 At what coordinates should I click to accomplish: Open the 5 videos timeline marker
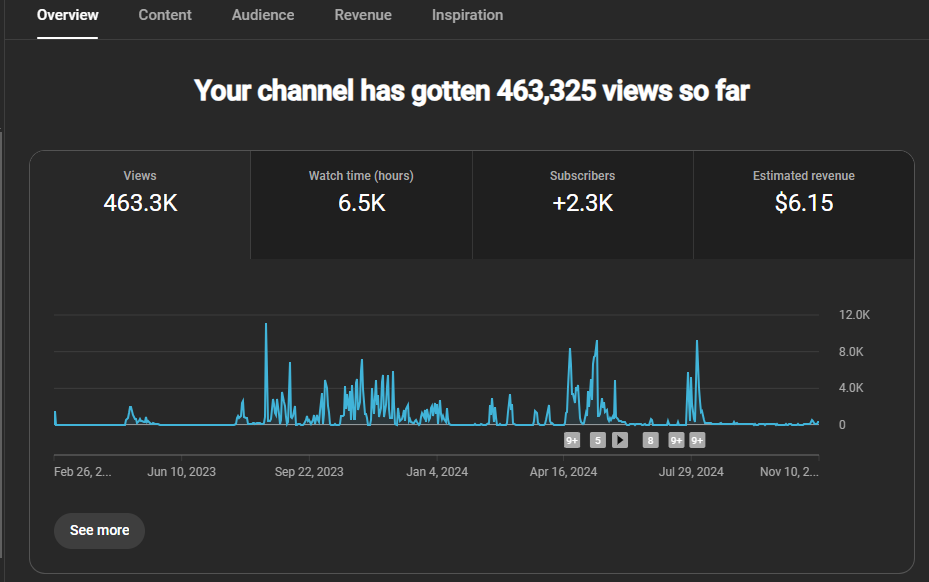tap(598, 440)
